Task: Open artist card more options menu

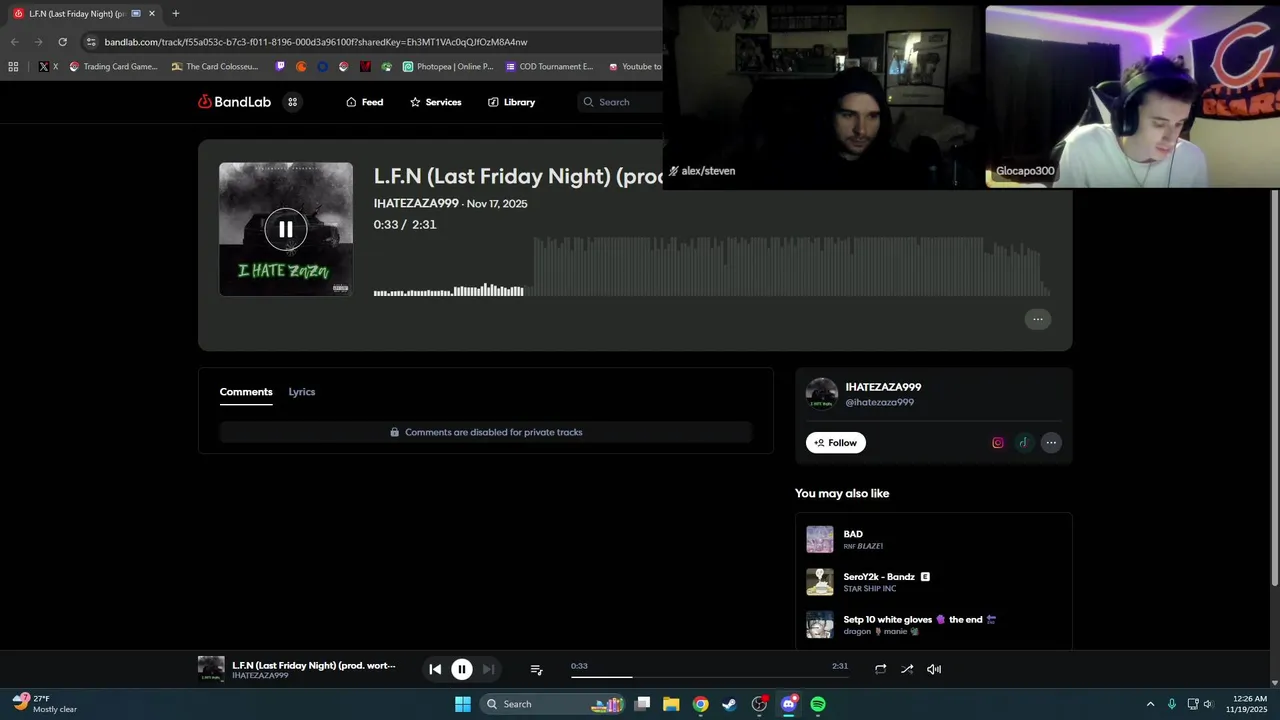Action: (x=1051, y=443)
